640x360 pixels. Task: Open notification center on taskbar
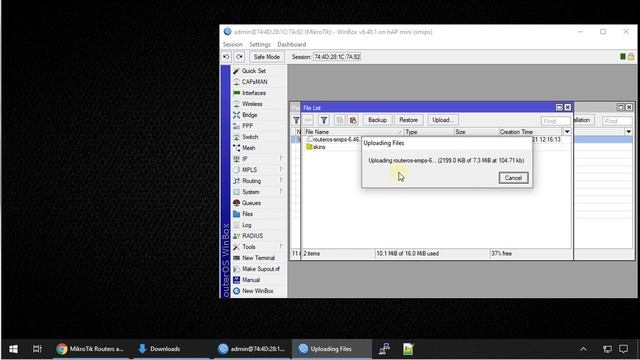tap(623, 349)
